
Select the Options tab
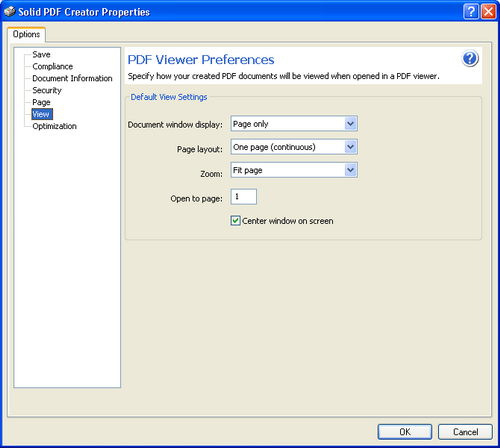[x=26, y=34]
